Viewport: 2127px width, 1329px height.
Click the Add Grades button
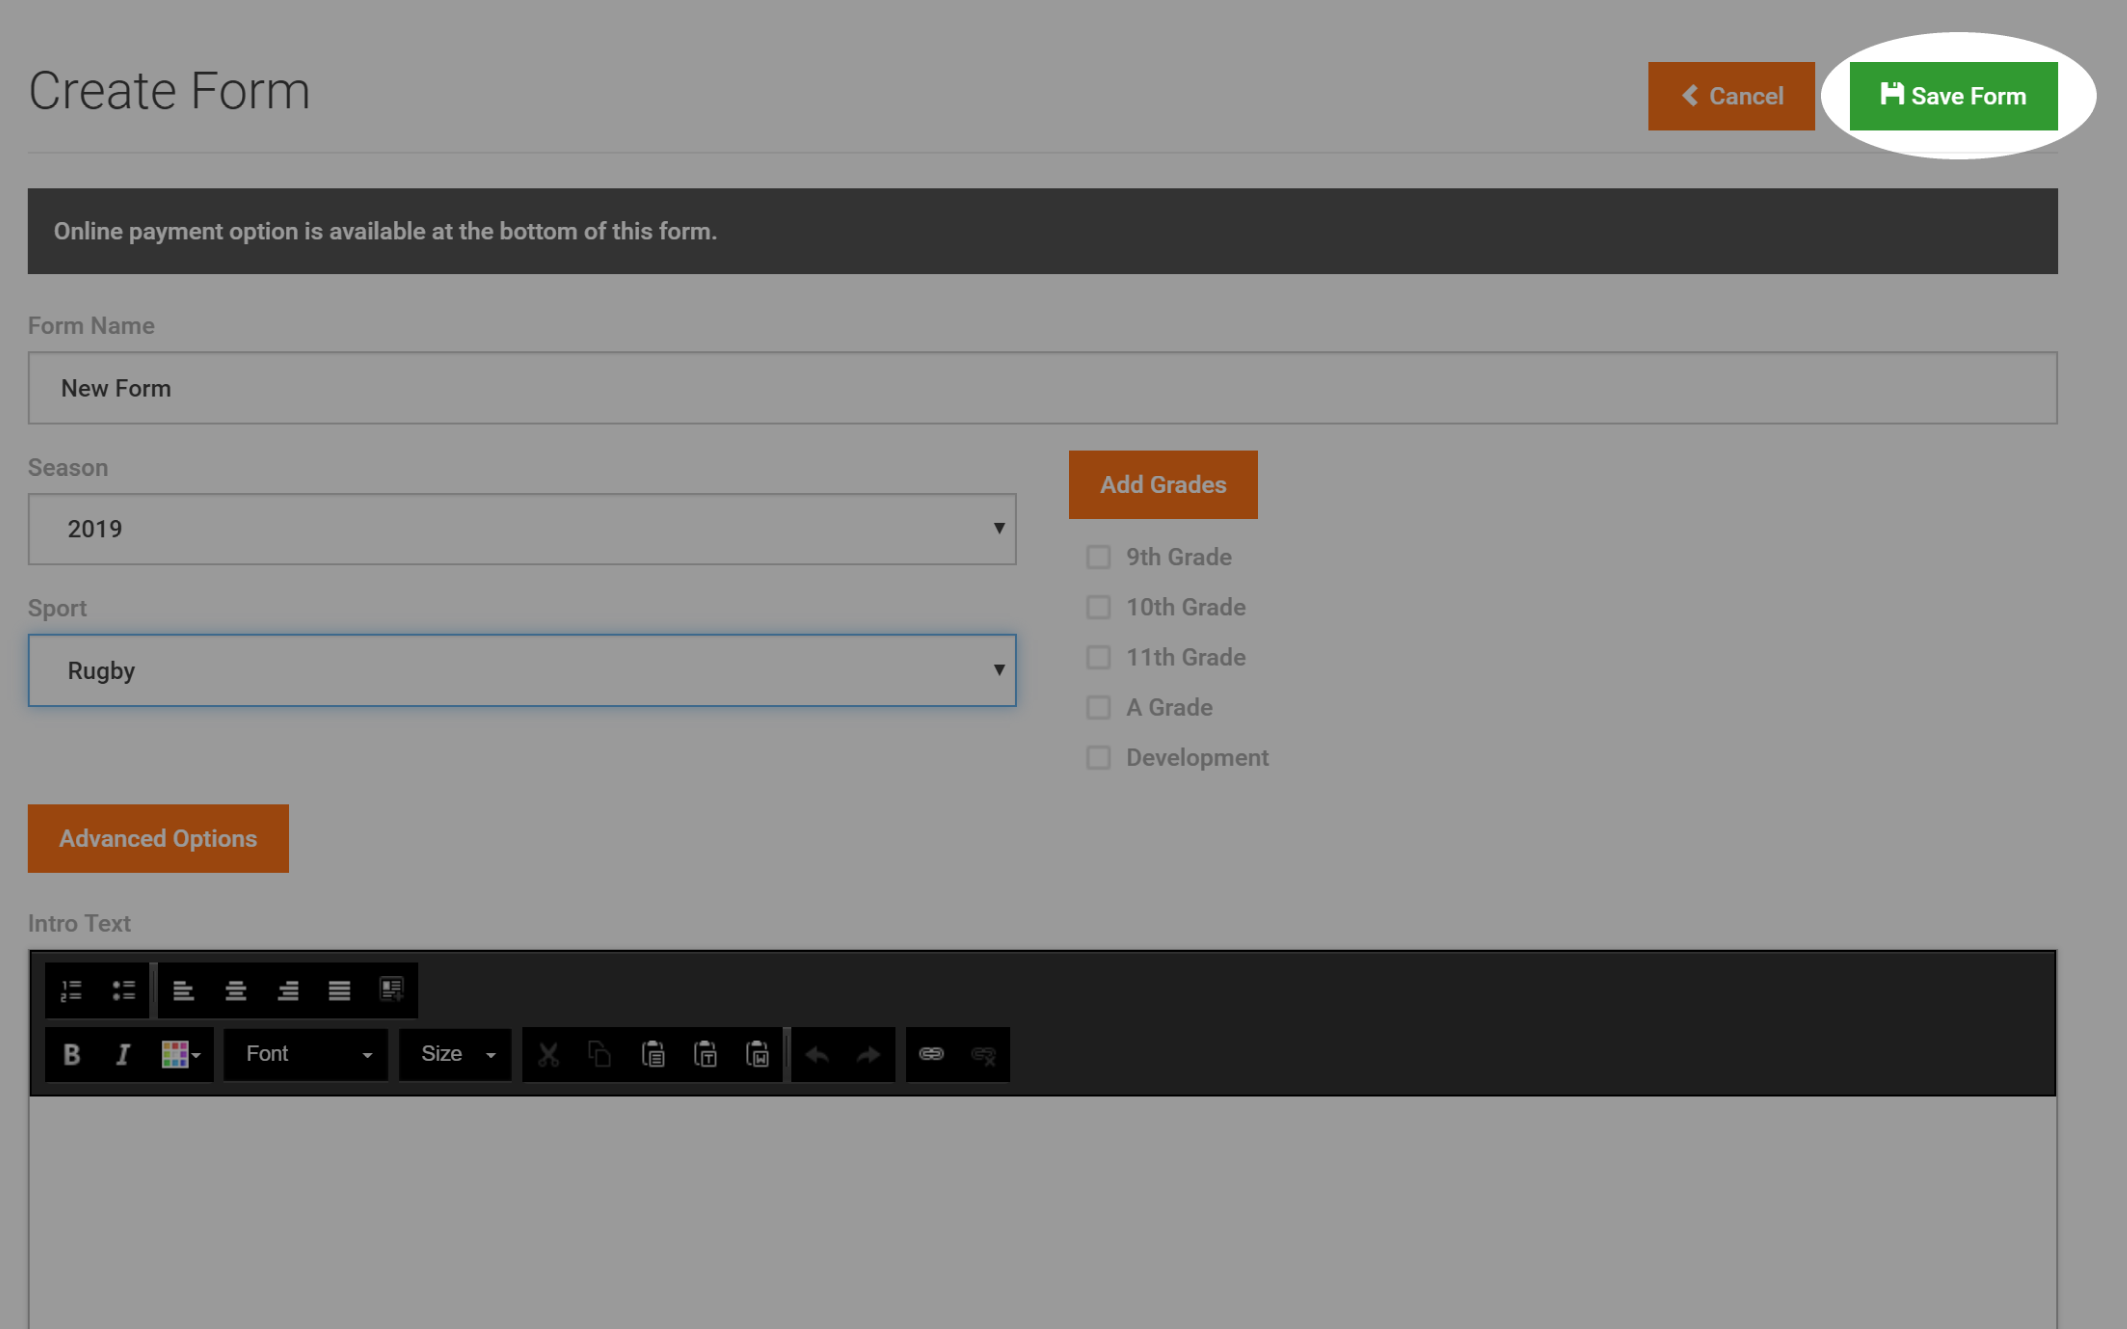tap(1163, 484)
